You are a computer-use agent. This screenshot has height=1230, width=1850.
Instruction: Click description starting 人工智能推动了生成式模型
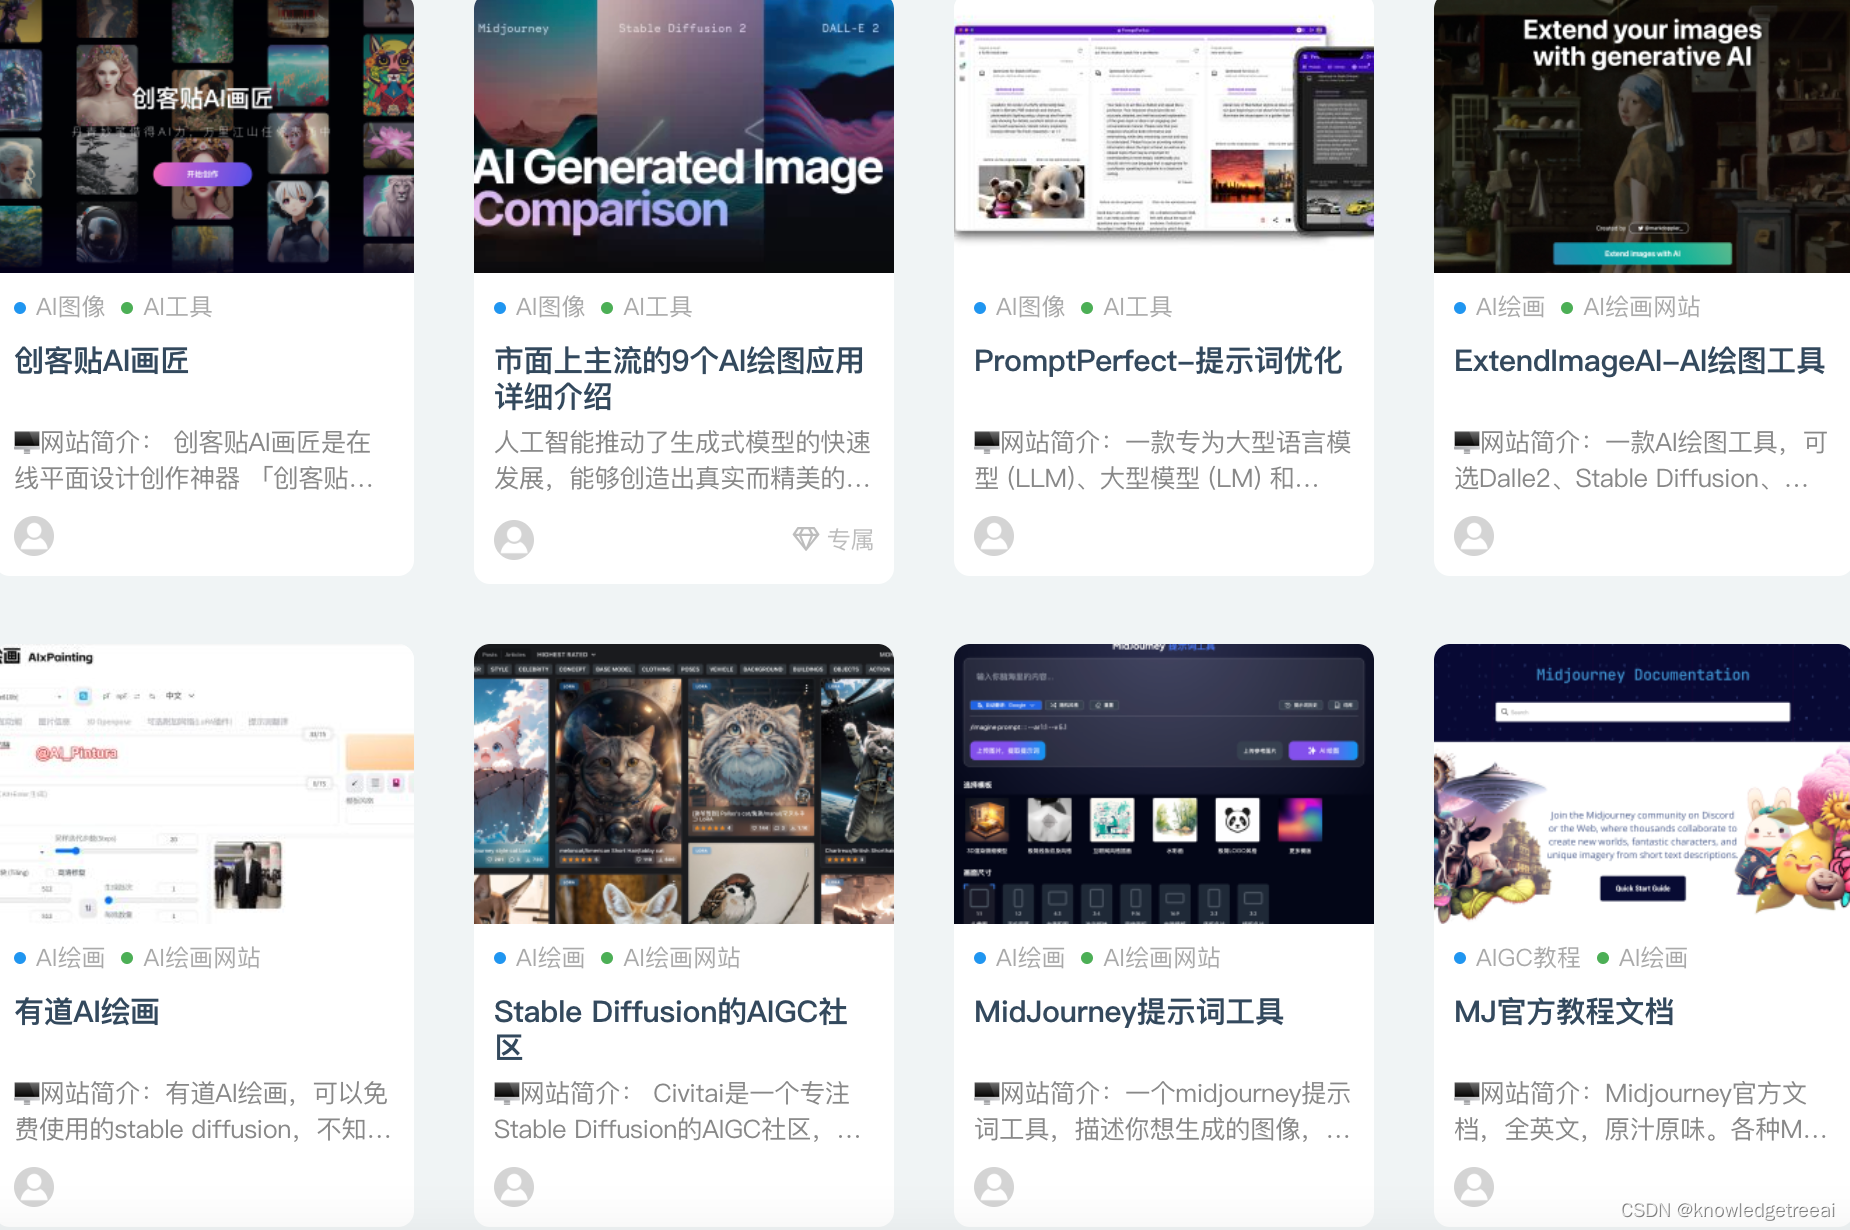point(682,460)
